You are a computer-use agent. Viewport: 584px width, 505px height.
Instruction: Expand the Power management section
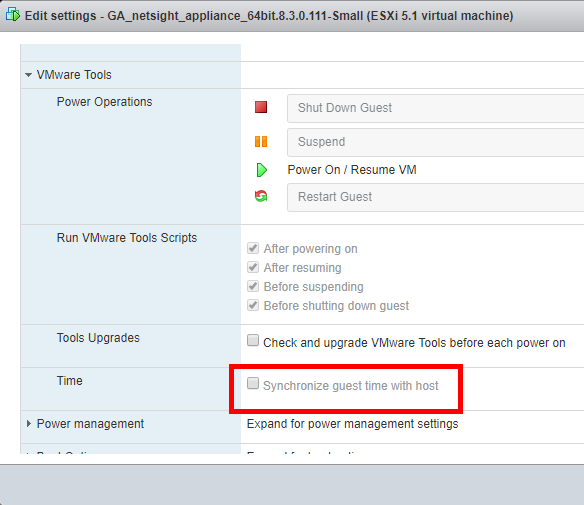click(x=29, y=423)
